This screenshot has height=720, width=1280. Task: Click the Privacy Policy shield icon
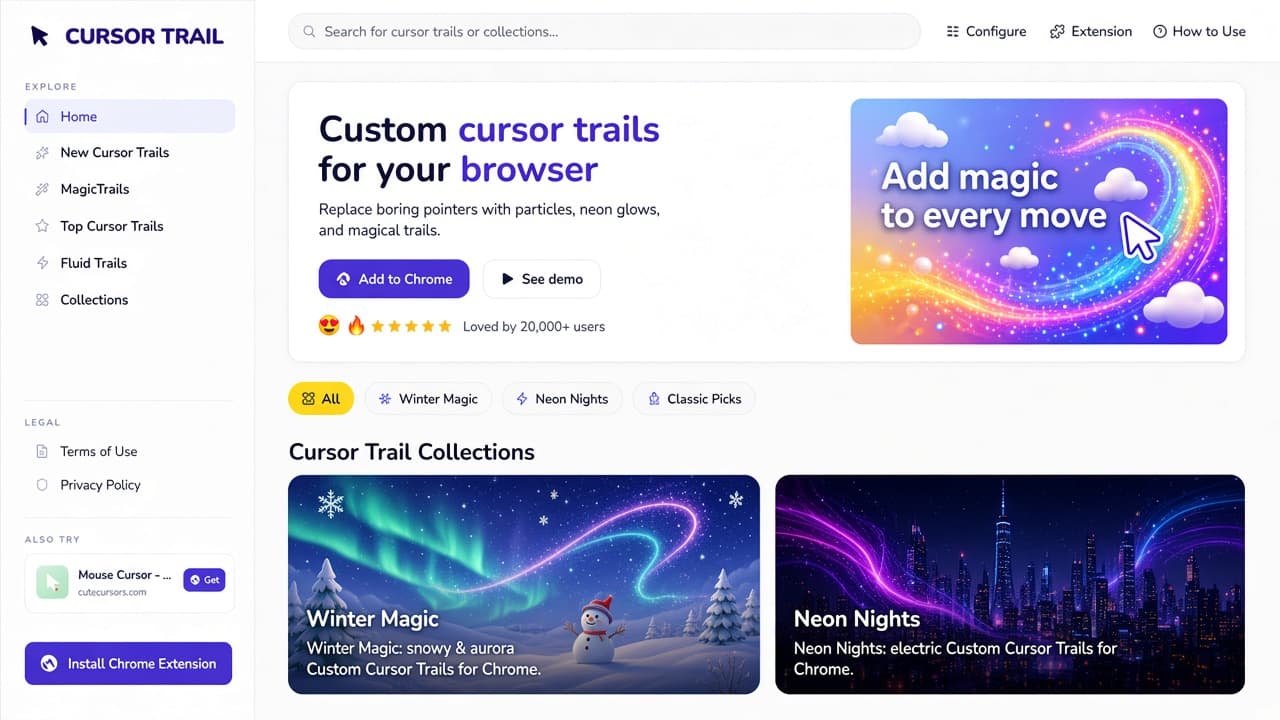pos(42,485)
